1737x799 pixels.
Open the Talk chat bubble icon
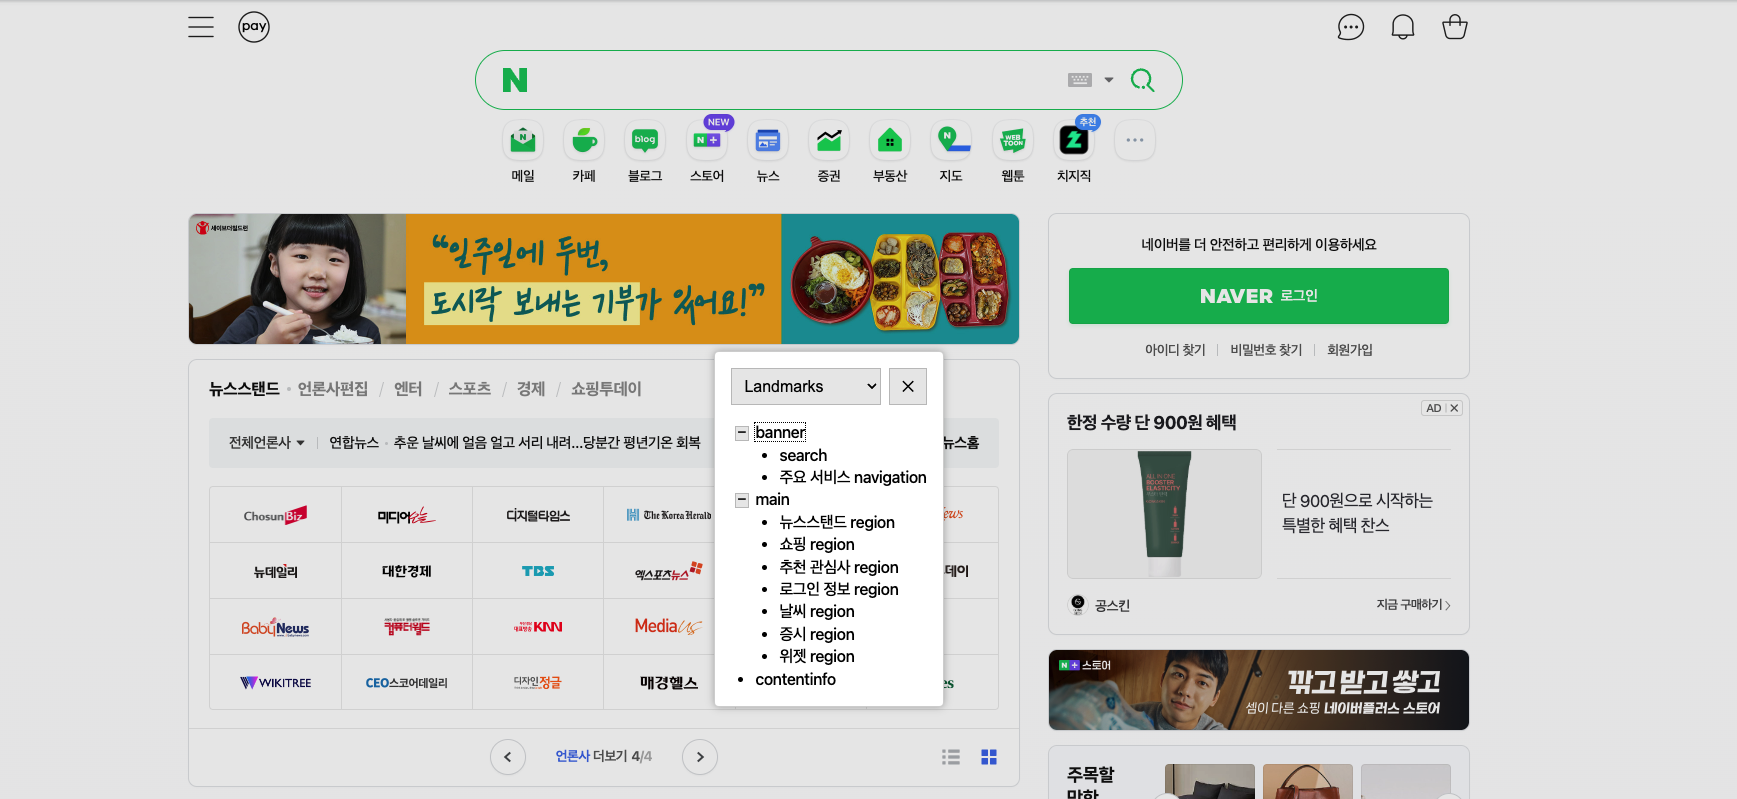tap(1351, 27)
